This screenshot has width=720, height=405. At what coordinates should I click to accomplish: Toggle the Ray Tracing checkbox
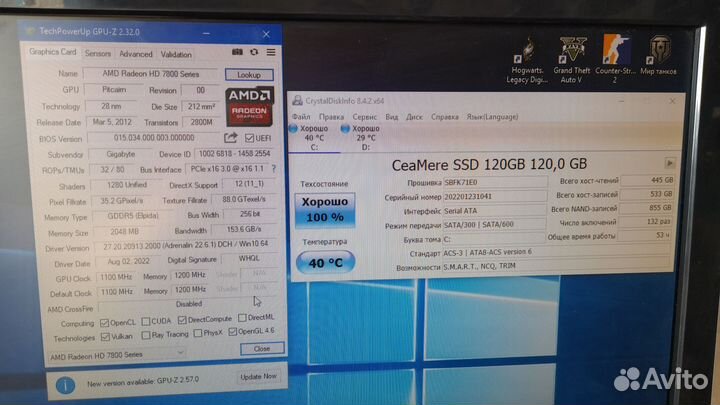146,335
